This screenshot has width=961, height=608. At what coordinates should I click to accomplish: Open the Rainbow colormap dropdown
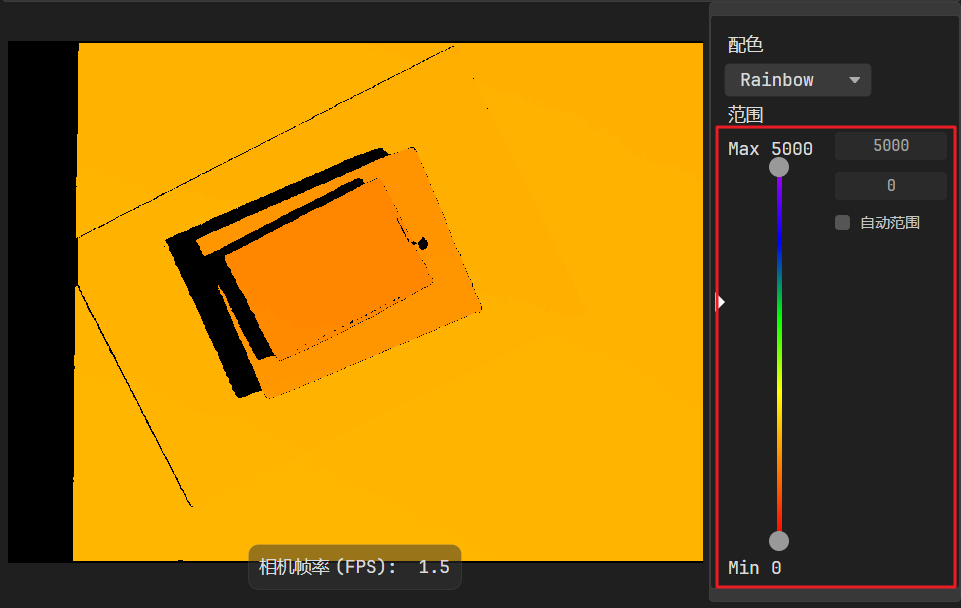pyautogui.click(x=797, y=80)
